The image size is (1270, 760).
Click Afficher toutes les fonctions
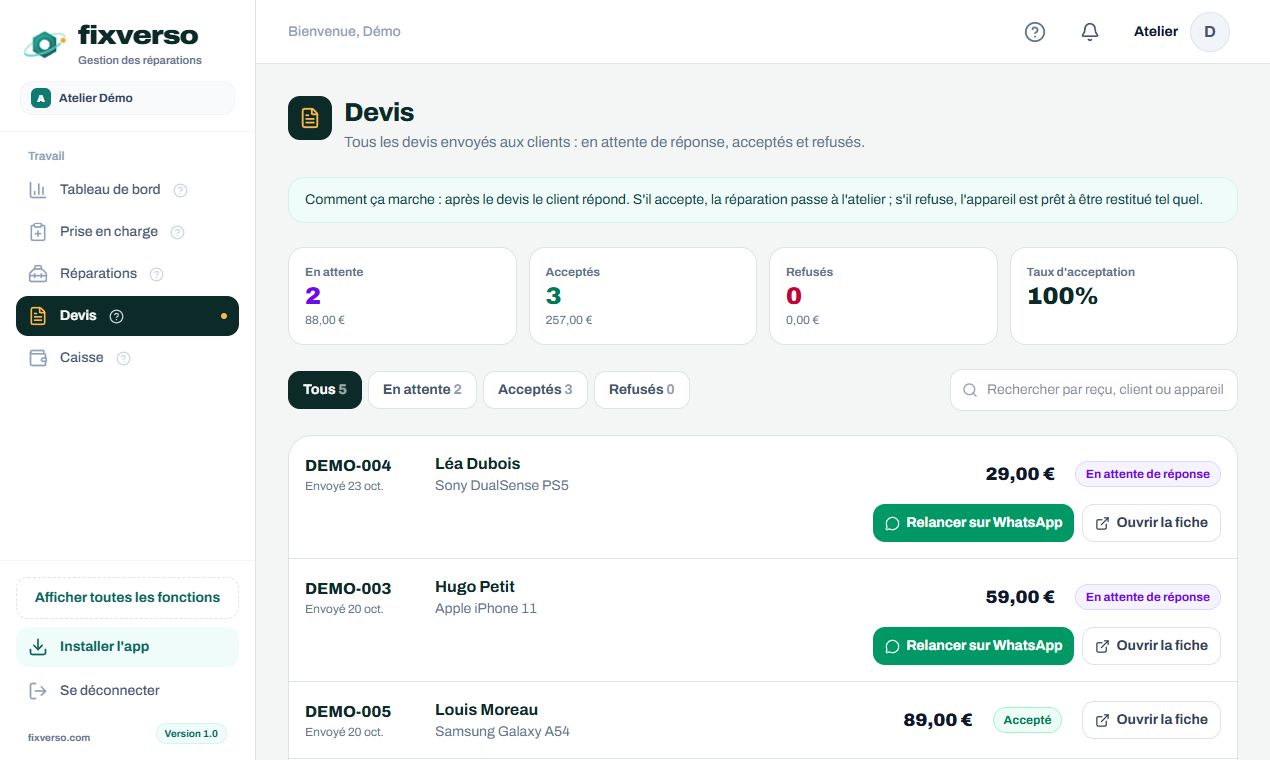click(x=127, y=598)
